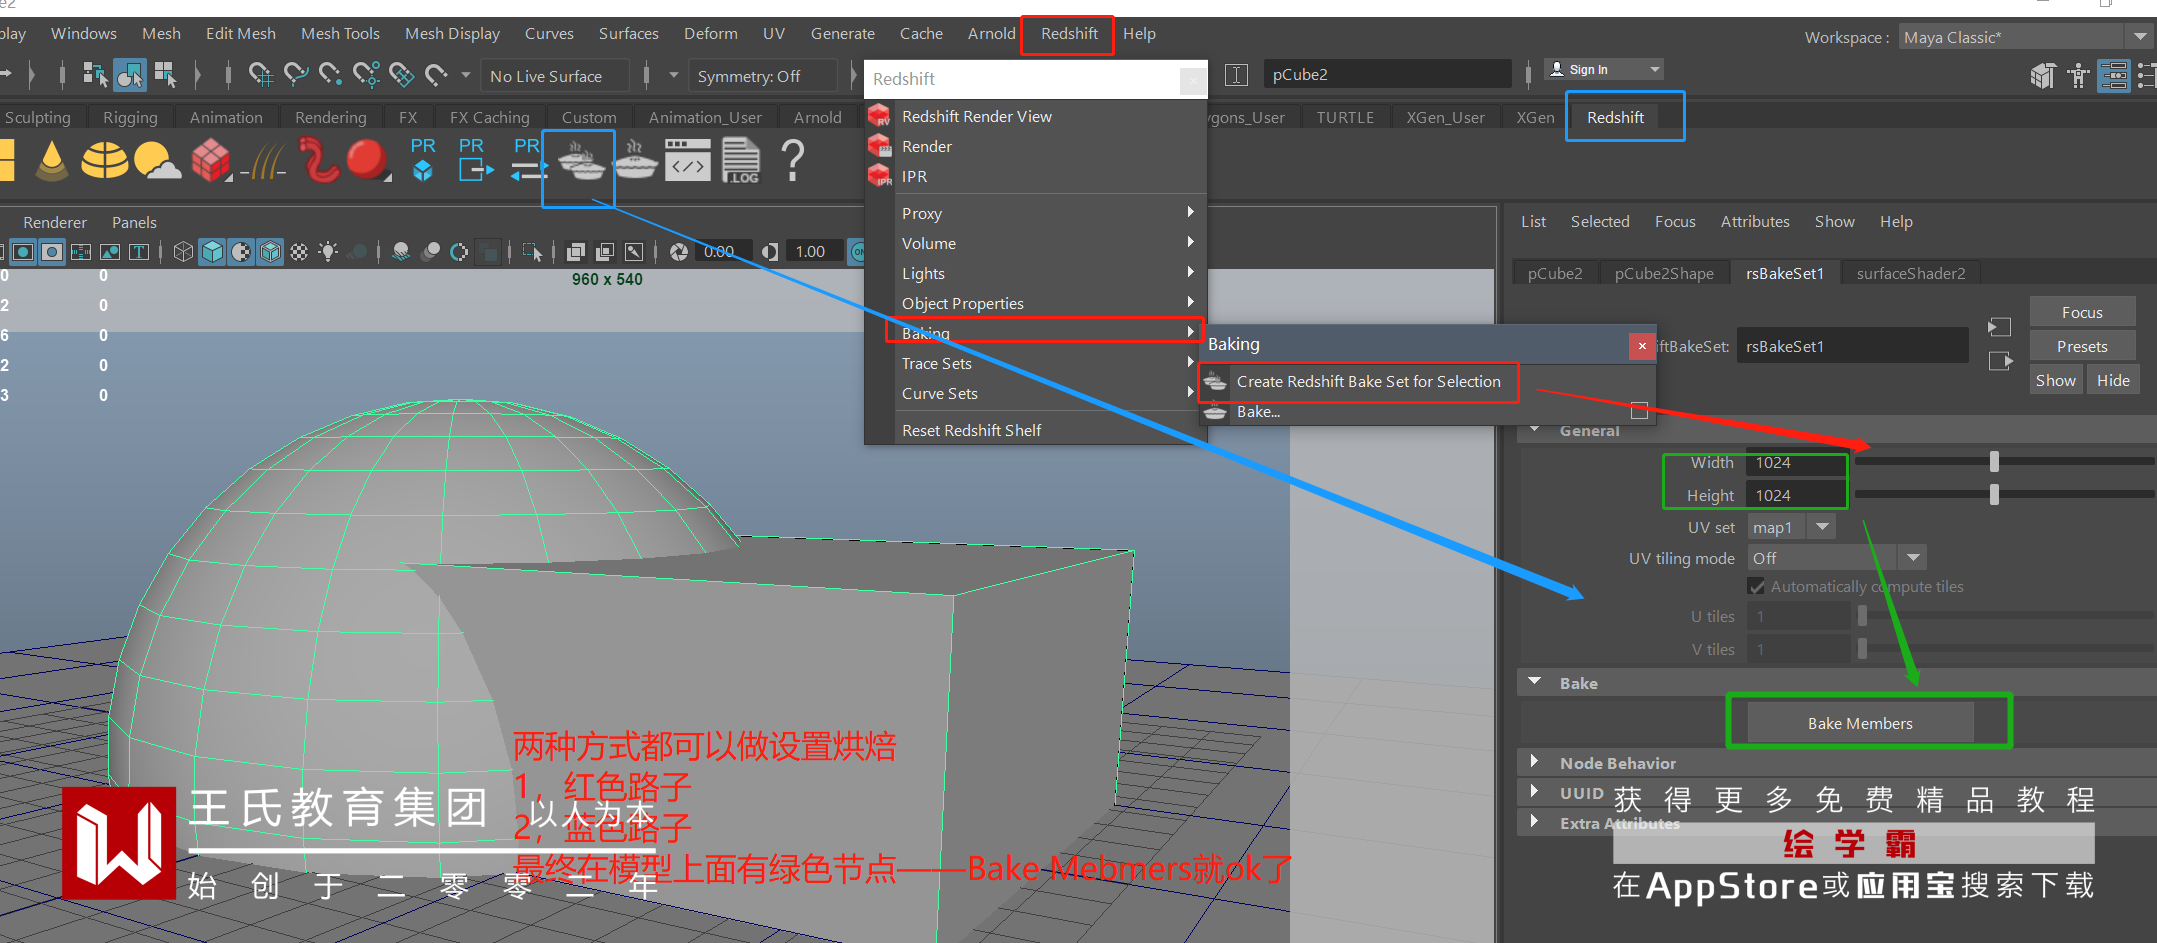
Task: Click the single-pie Bake shelf icon
Action: pyautogui.click(x=635, y=160)
